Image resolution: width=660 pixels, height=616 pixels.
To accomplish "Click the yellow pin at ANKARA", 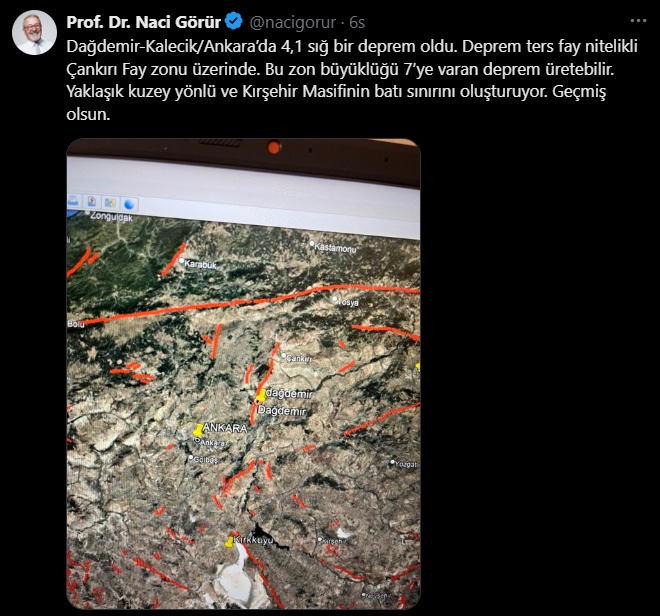I will [x=198, y=430].
